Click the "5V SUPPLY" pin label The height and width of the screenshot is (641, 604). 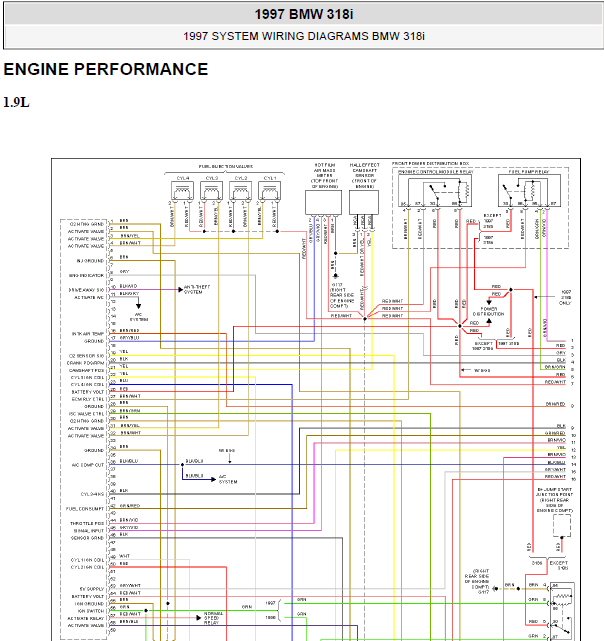(92, 589)
